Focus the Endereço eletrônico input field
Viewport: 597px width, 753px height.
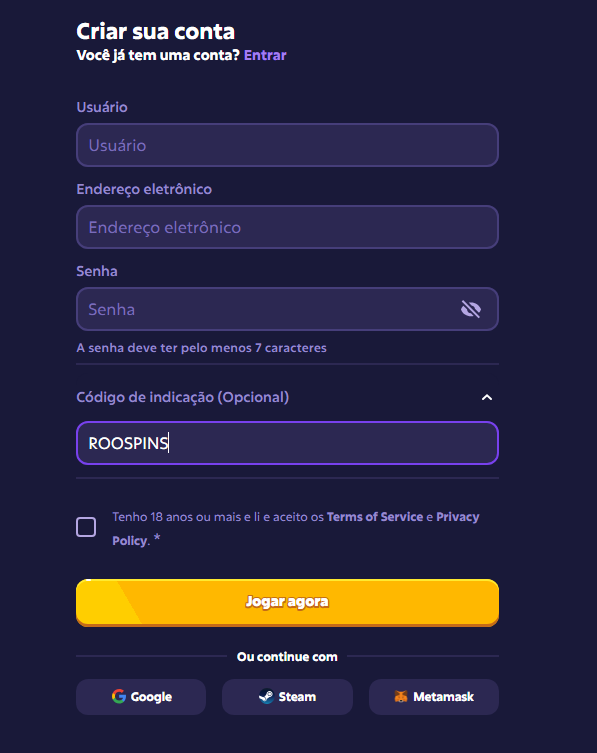287,227
